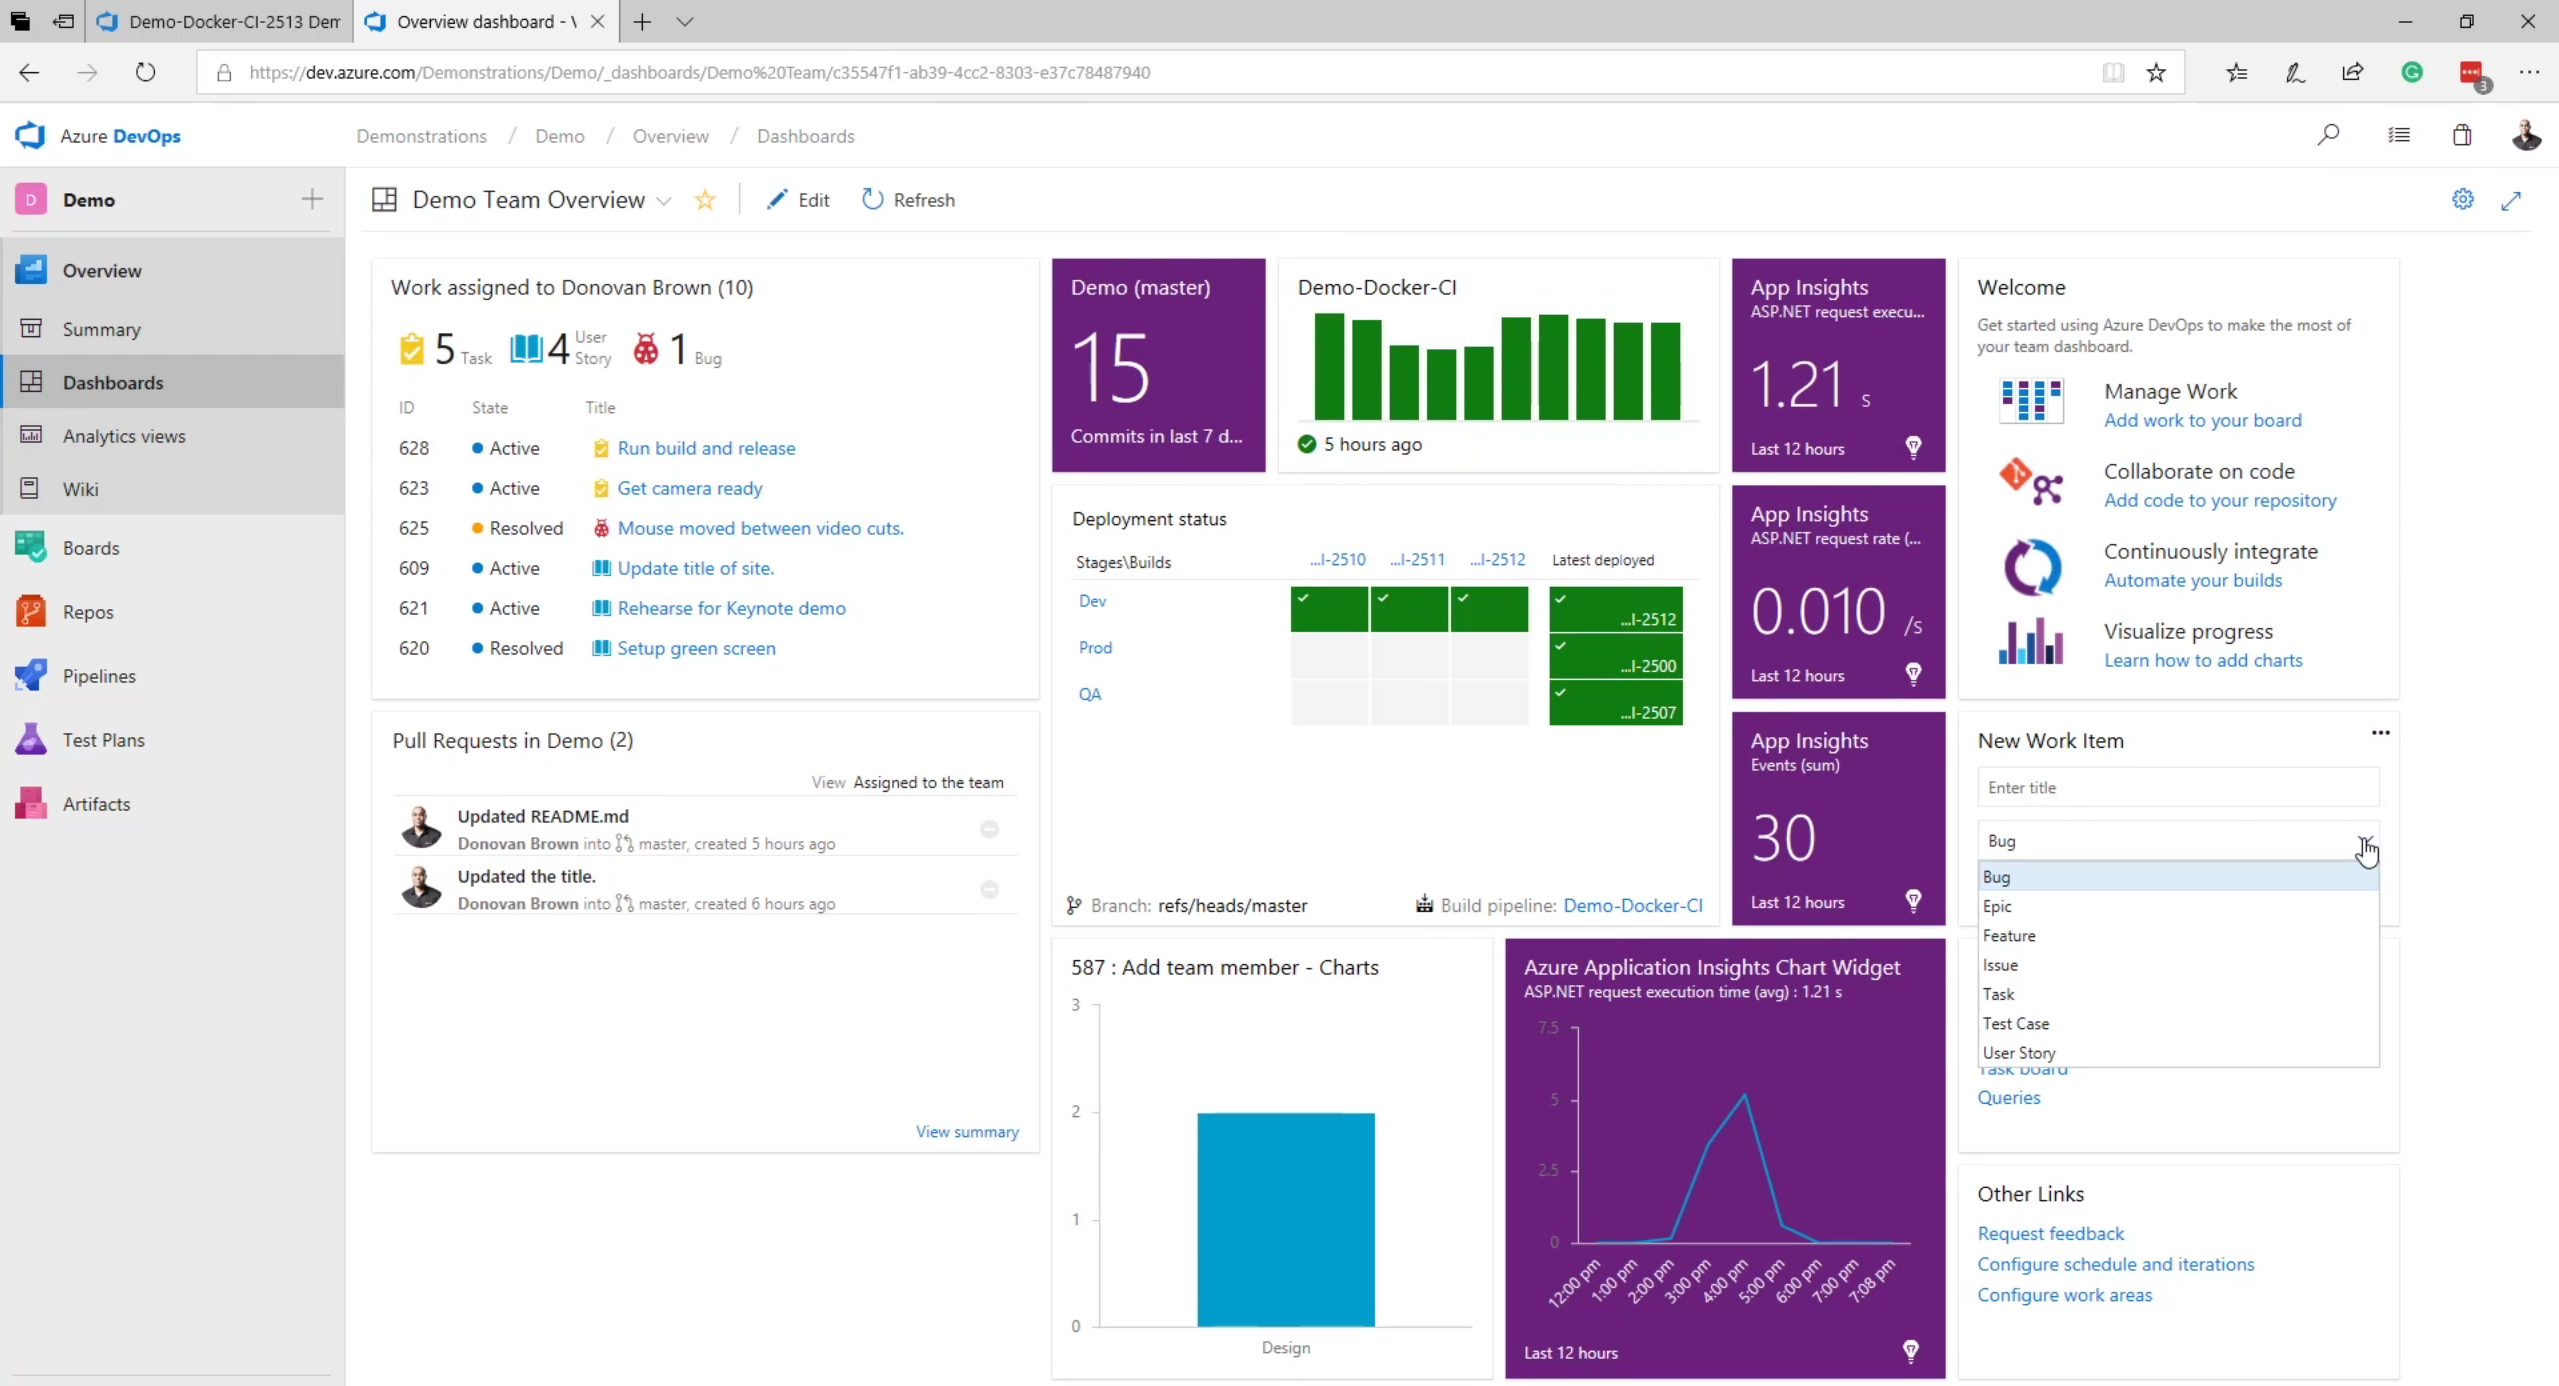Viewport: 2559px width, 1386px height.
Task: Open the Test Plans hub
Action: click(172, 740)
